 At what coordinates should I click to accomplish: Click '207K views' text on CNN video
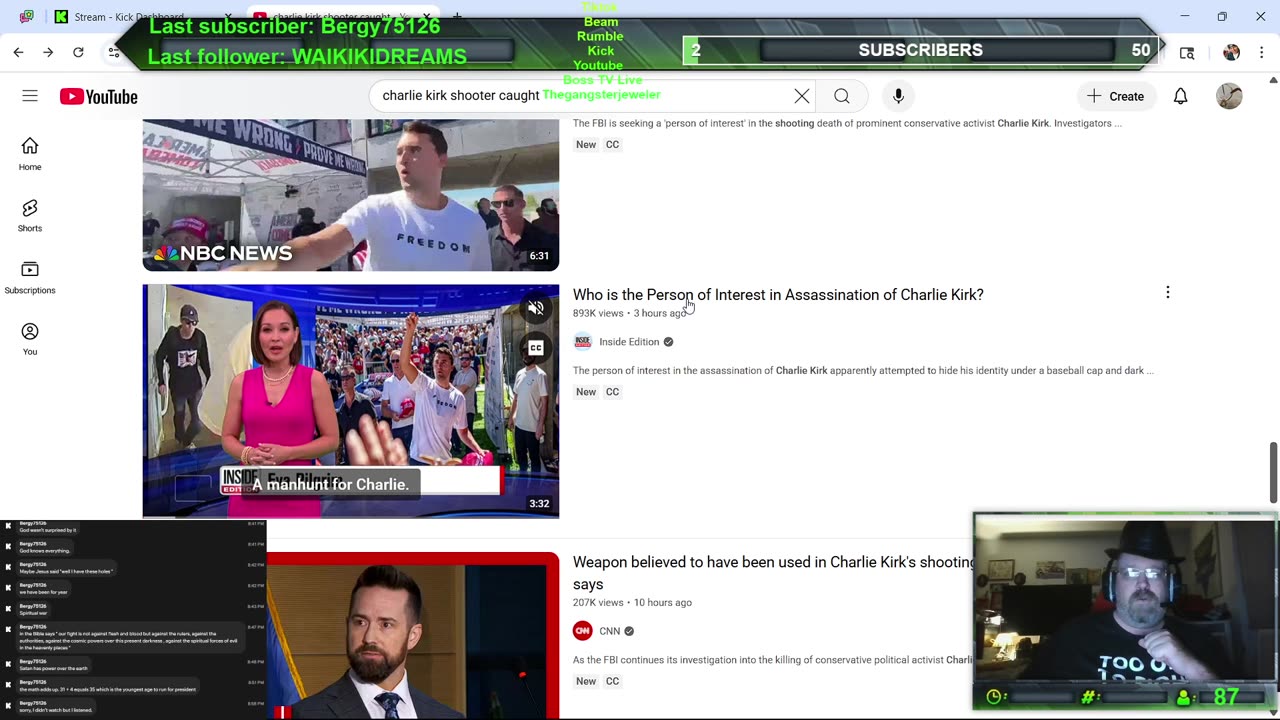[598, 603]
